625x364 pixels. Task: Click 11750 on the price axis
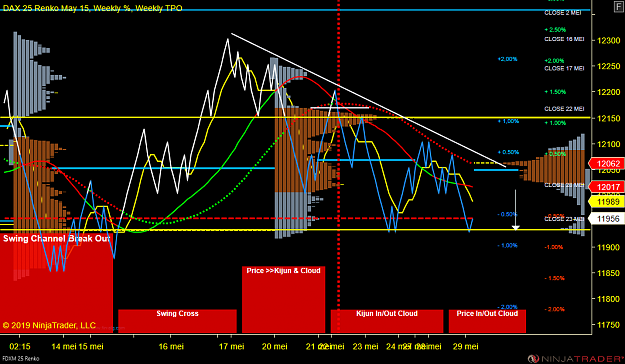(x=609, y=325)
